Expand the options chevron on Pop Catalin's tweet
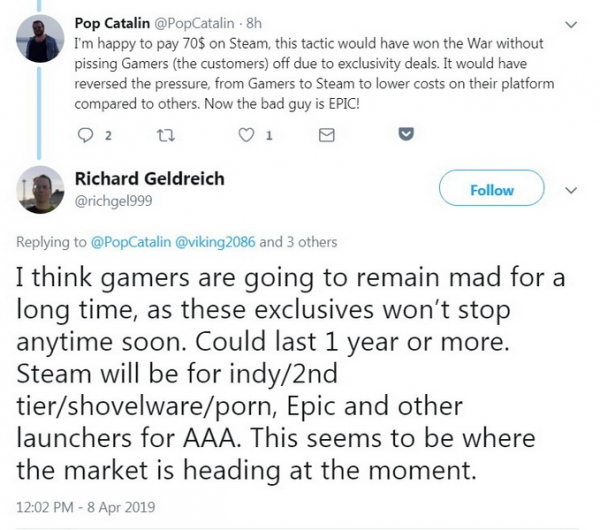 coord(571,23)
